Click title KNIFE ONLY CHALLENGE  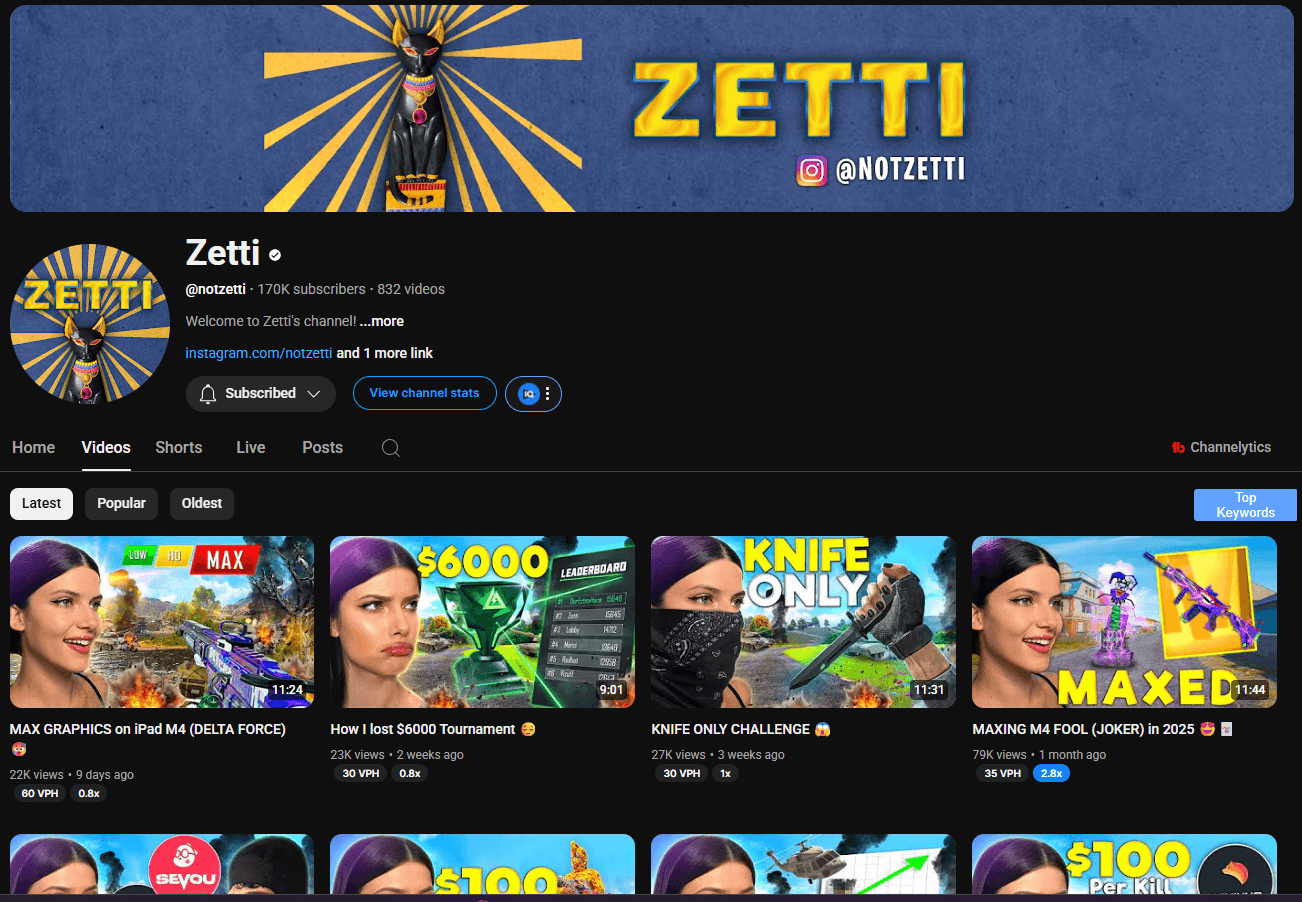[741, 729]
